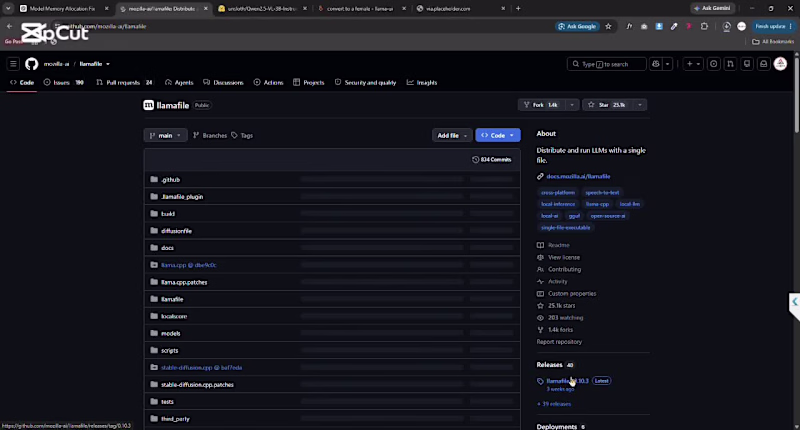Click the blue downloader extension icon
Screen dimensions: 800x430
(x=659, y=27)
